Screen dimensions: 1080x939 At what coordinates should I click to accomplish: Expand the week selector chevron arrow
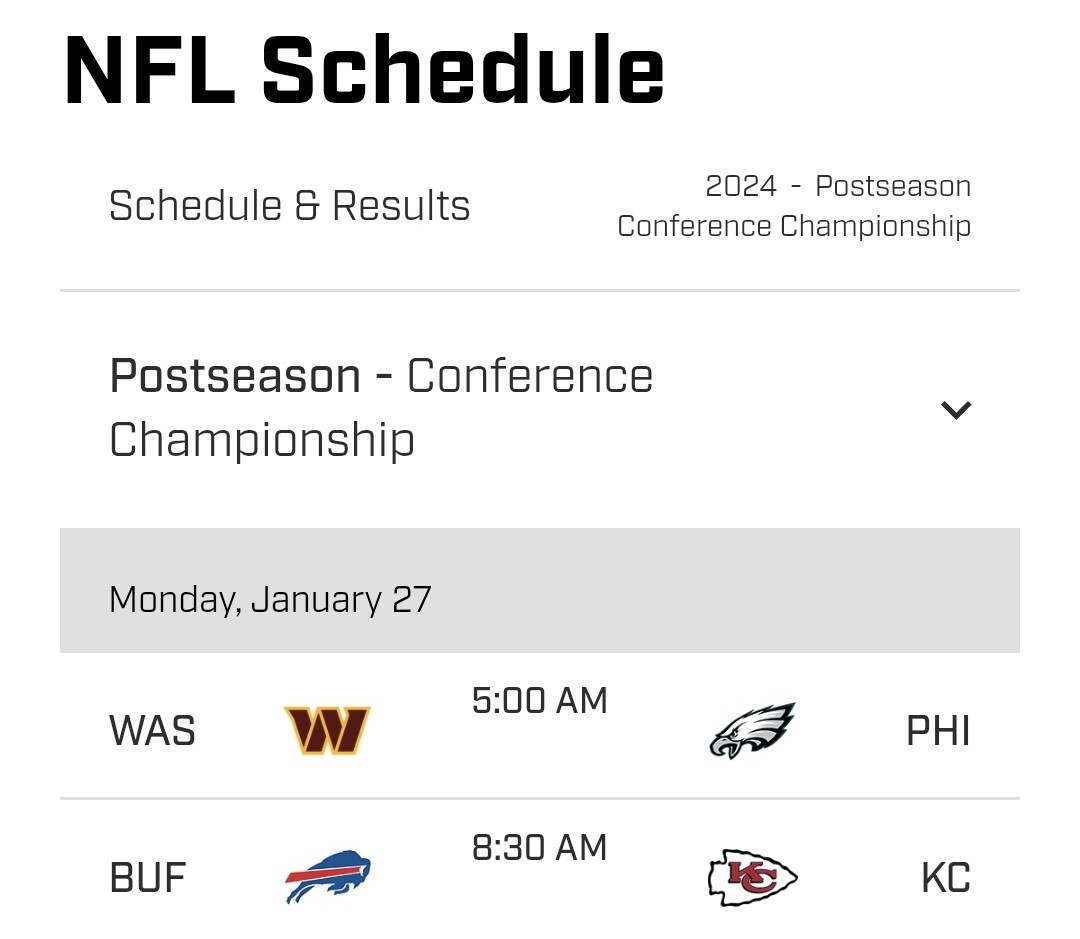pos(956,409)
